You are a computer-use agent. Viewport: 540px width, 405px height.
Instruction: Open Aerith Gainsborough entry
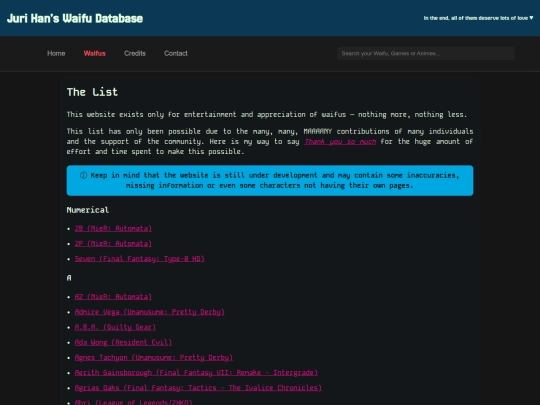click(196, 372)
